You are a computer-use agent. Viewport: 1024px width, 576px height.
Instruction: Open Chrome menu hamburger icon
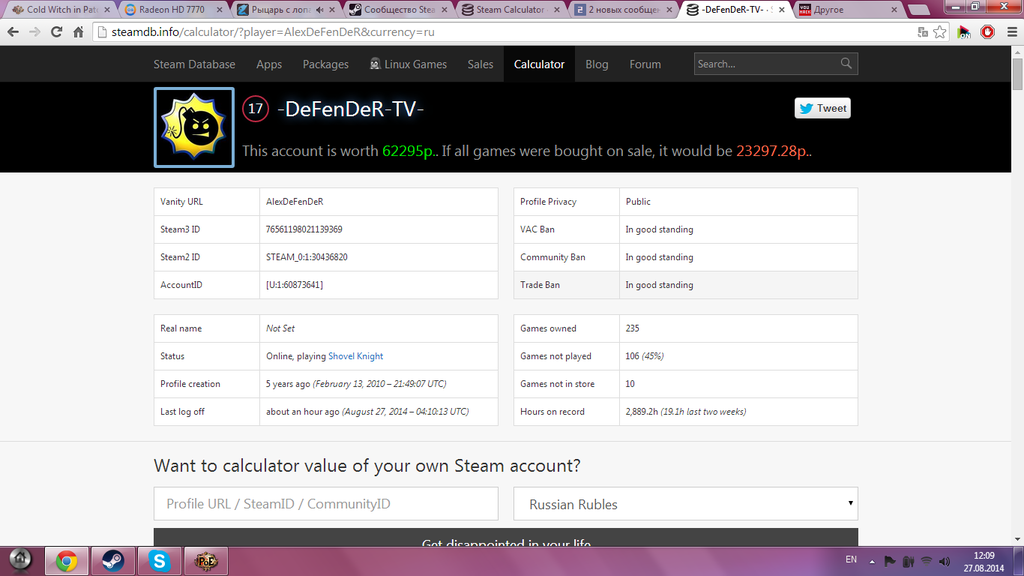[x=1012, y=32]
